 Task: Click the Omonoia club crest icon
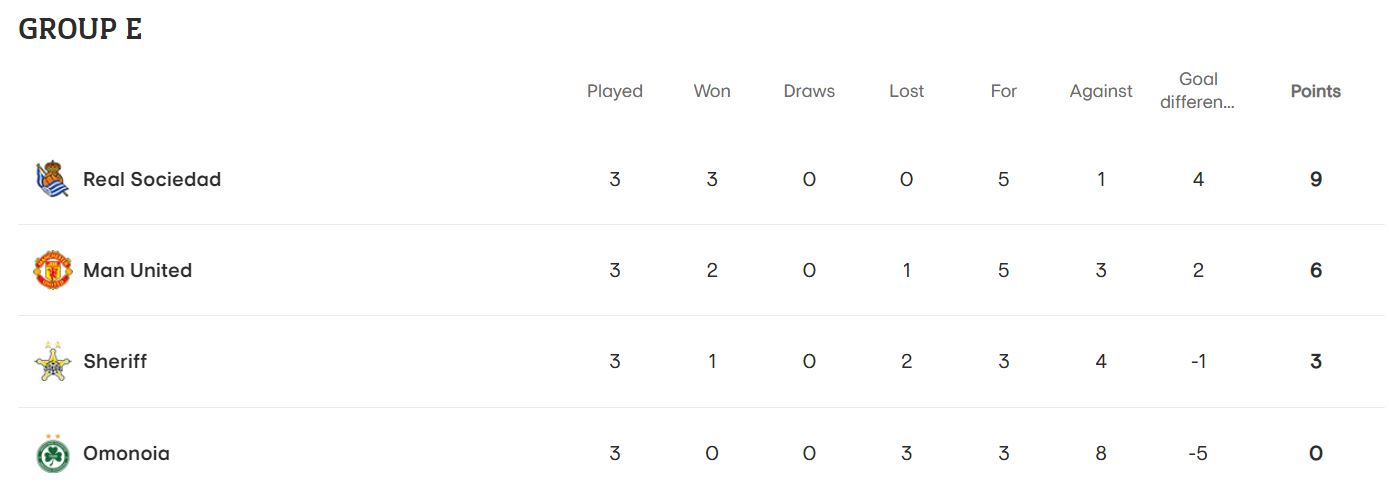(x=52, y=453)
